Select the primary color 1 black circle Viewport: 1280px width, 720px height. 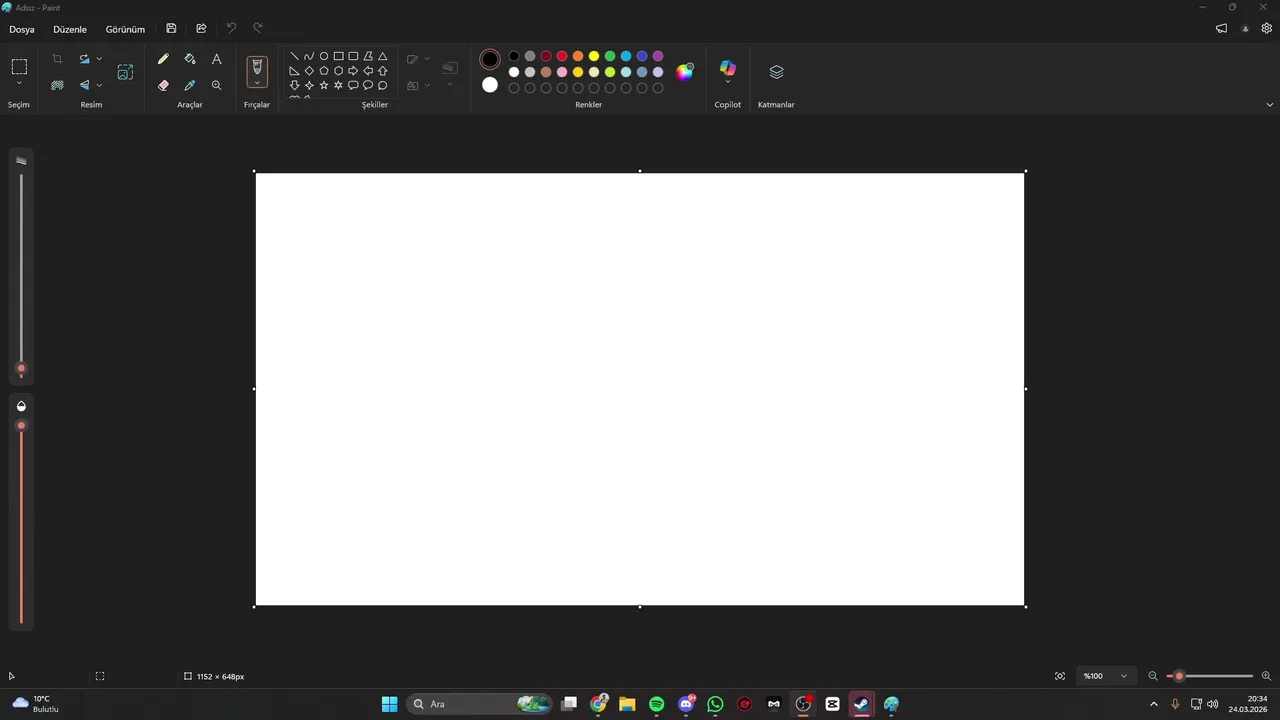tap(490, 59)
